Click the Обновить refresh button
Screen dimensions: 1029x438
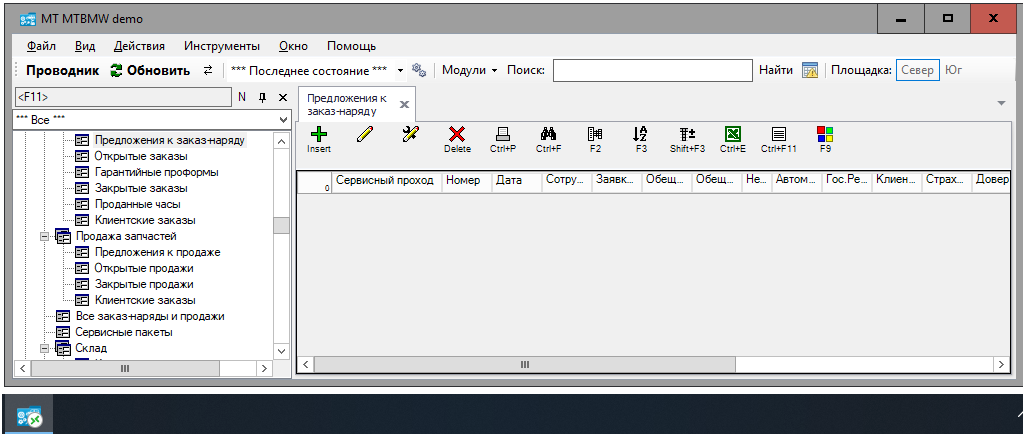tap(150, 70)
